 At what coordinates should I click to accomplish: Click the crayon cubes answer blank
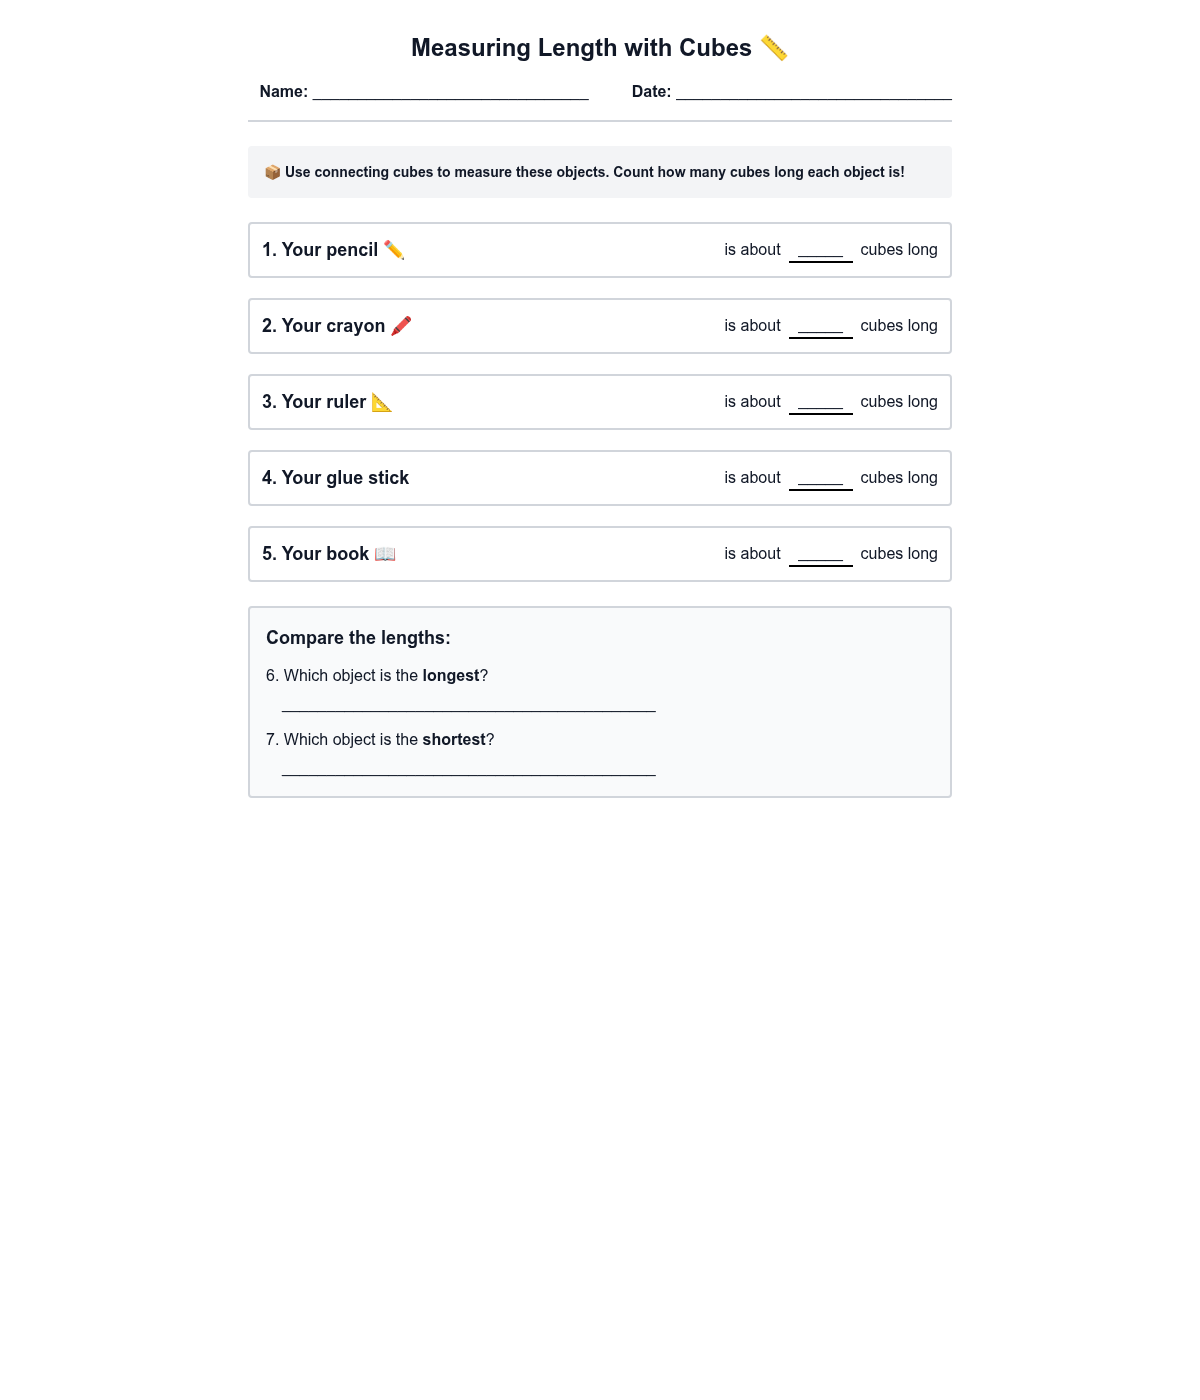(x=820, y=327)
